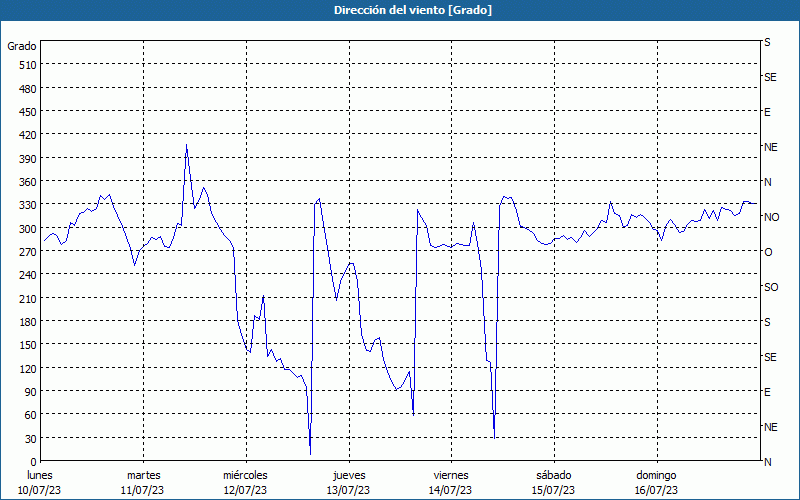This screenshot has width=800, height=500.
Task: Click the 'SE' label level with 120
Action: coord(770,358)
